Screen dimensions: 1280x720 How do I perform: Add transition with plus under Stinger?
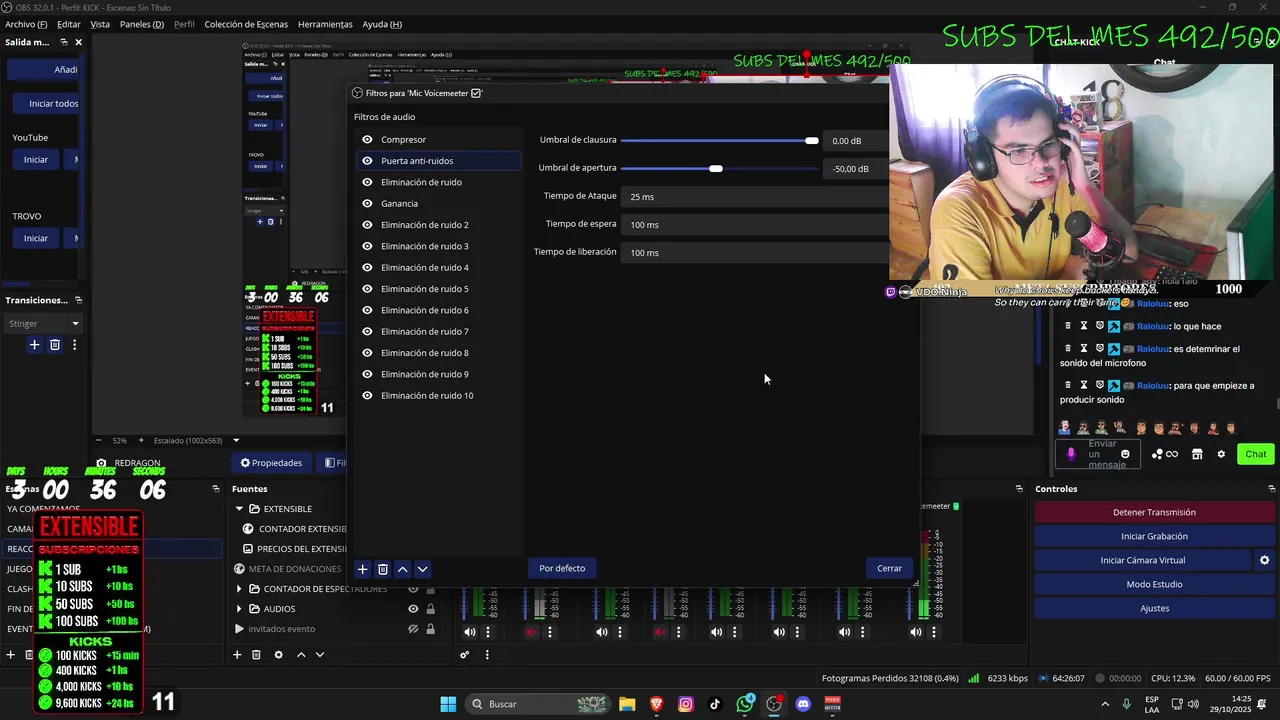(34, 345)
